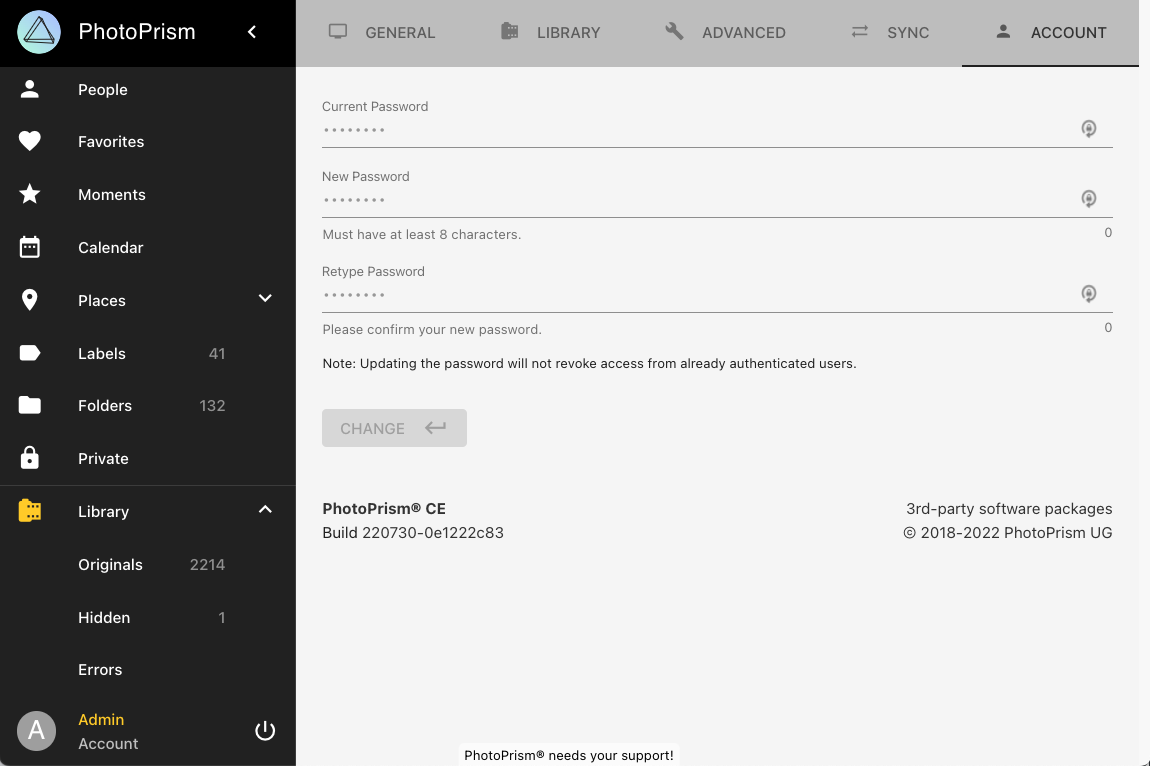Image resolution: width=1150 pixels, height=766 pixels.
Task: Open the Sync settings tab
Action: coord(890,32)
